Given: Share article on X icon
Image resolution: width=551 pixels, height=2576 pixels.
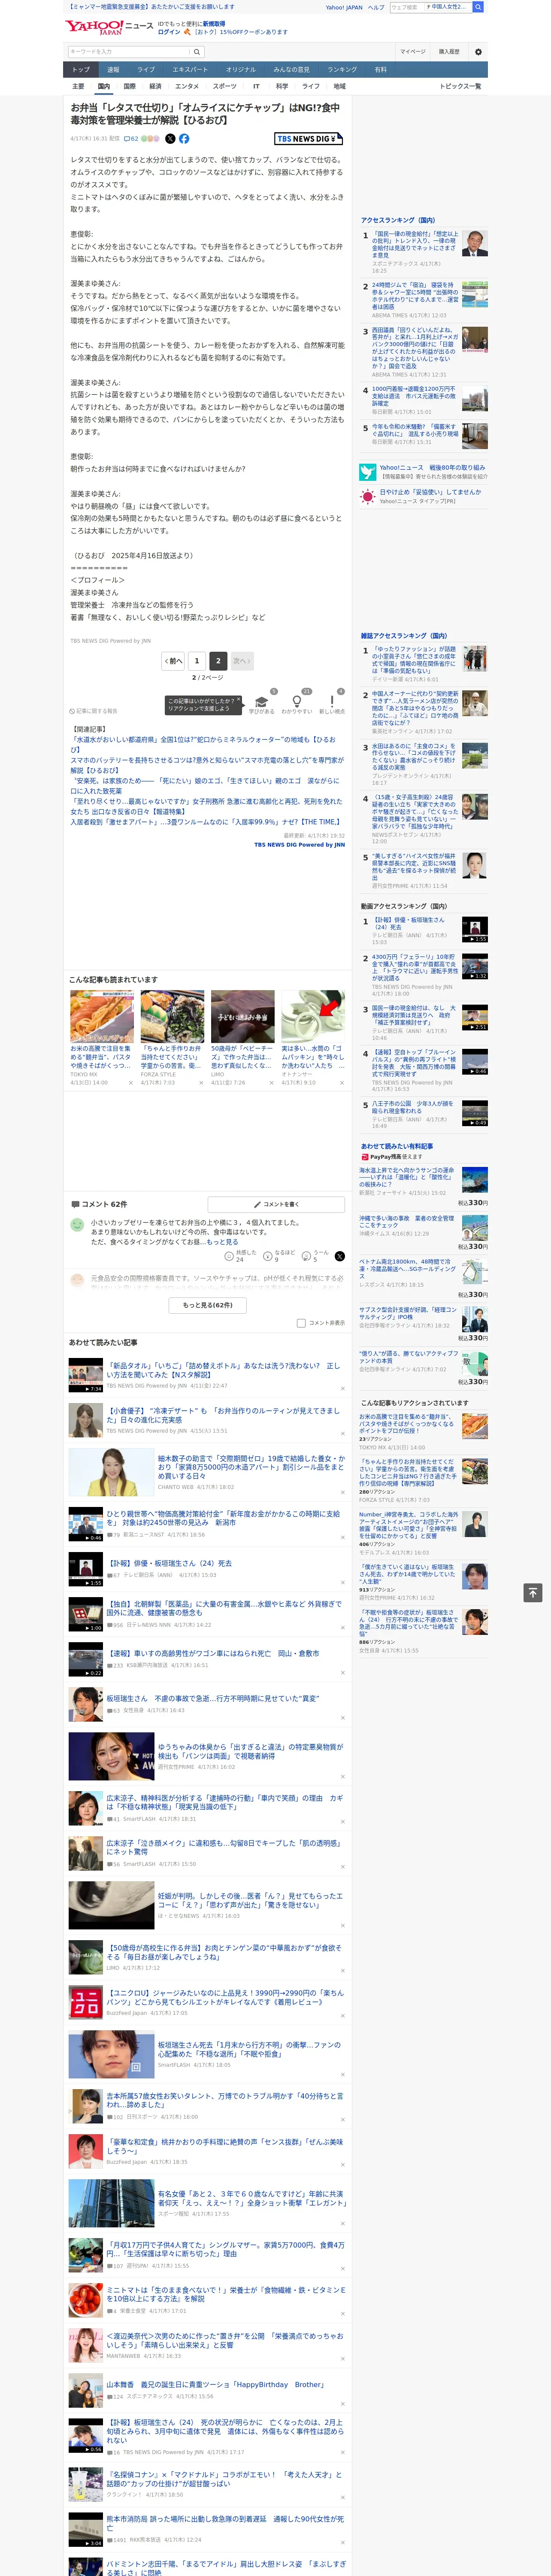Looking at the screenshot, I should pos(170,139).
